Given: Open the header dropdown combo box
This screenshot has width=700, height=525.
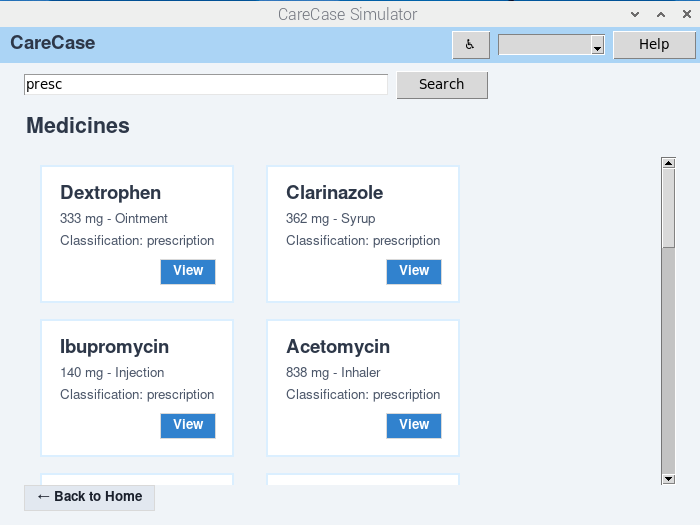Looking at the screenshot, I should click(x=553, y=45).
